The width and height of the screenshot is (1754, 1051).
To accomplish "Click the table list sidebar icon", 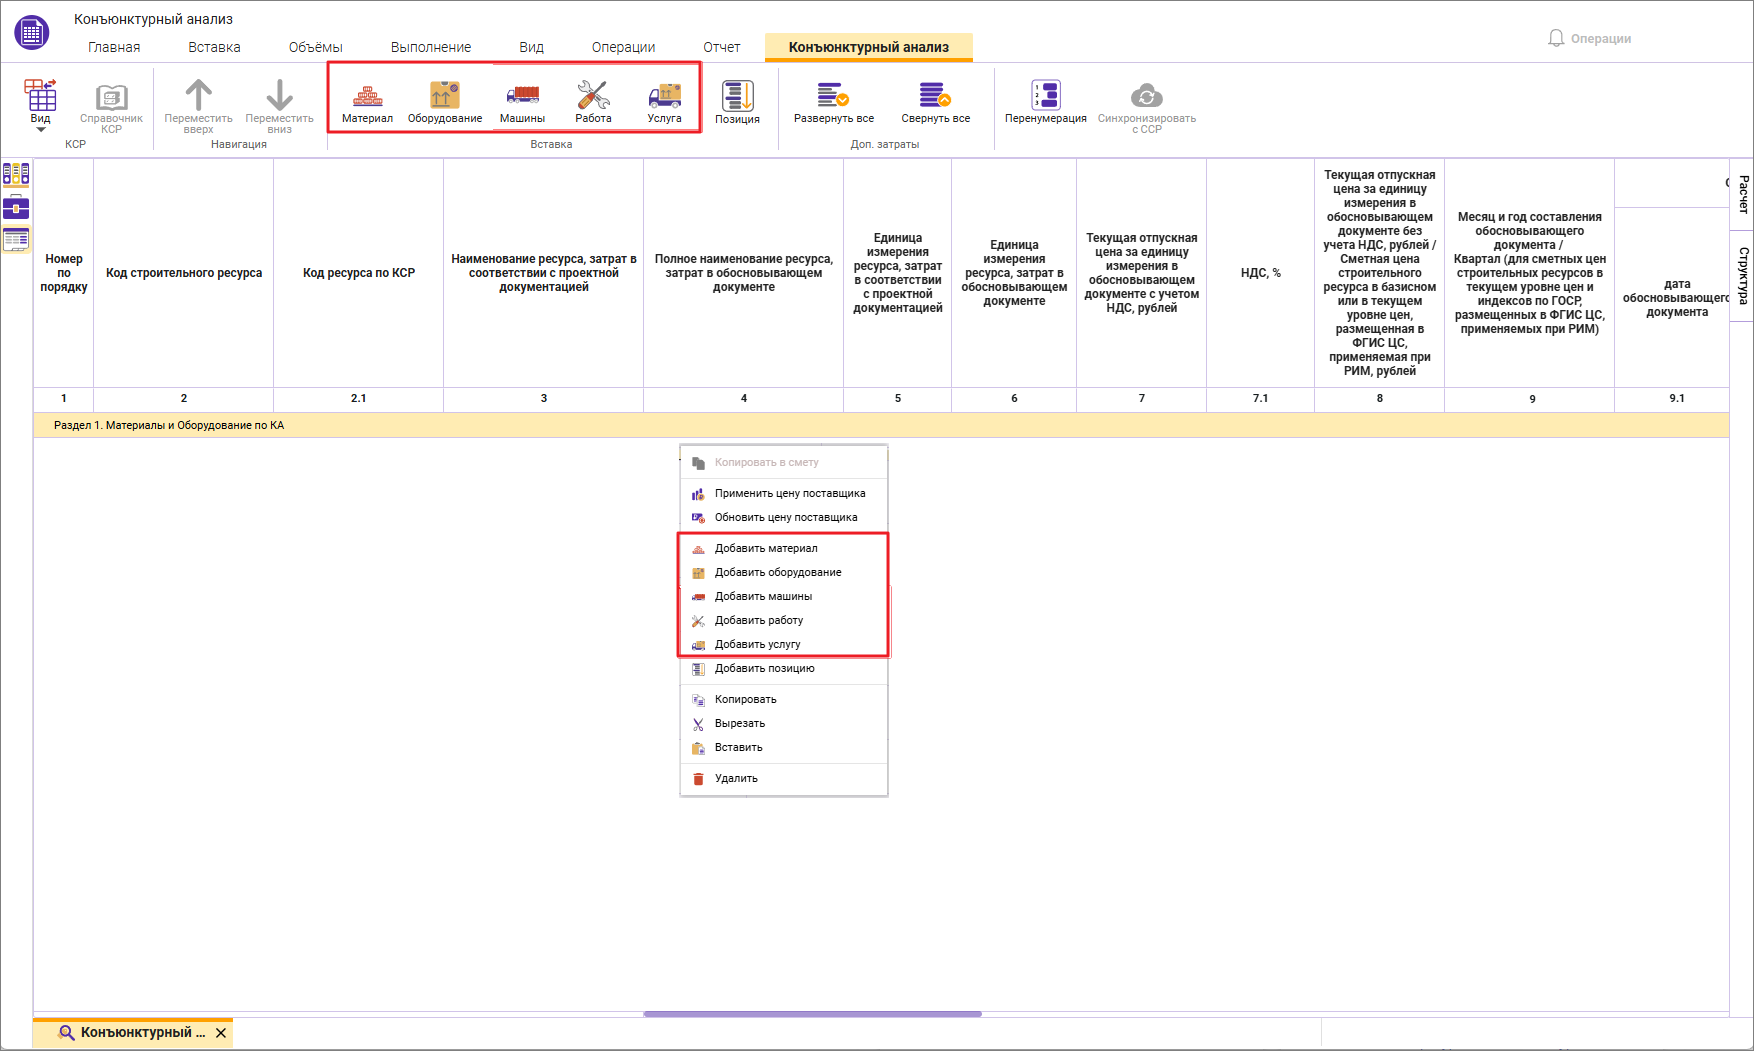I will [x=16, y=240].
